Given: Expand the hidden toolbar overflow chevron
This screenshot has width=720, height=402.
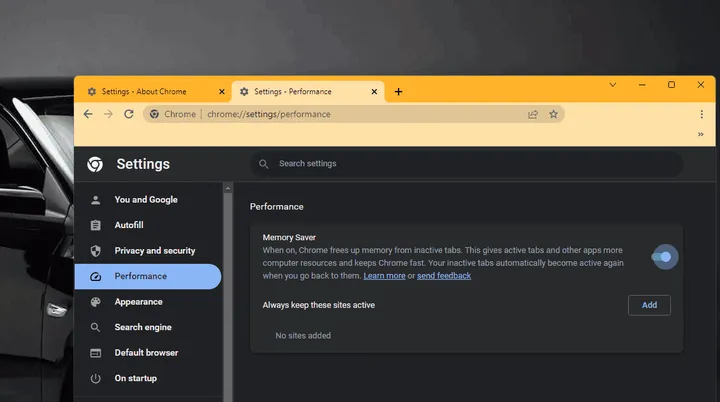Looking at the screenshot, I should pyautogui.click(x=700, y=134).
